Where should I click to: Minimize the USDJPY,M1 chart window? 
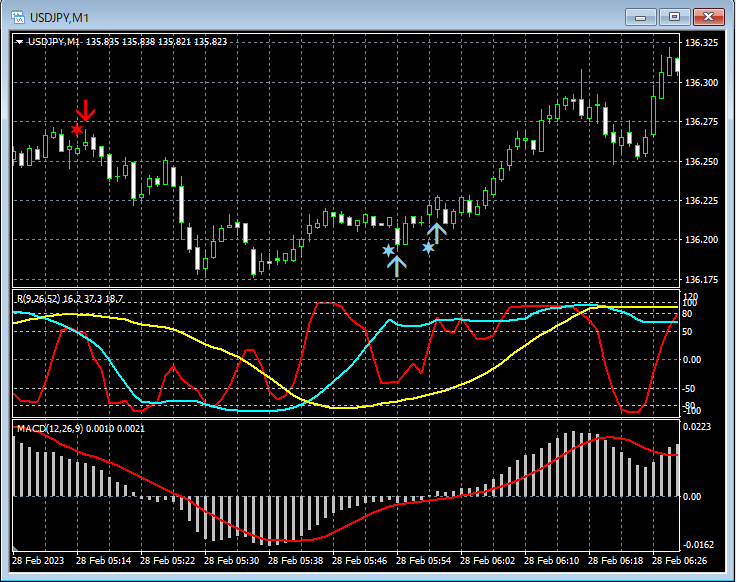tap(640, 17)
